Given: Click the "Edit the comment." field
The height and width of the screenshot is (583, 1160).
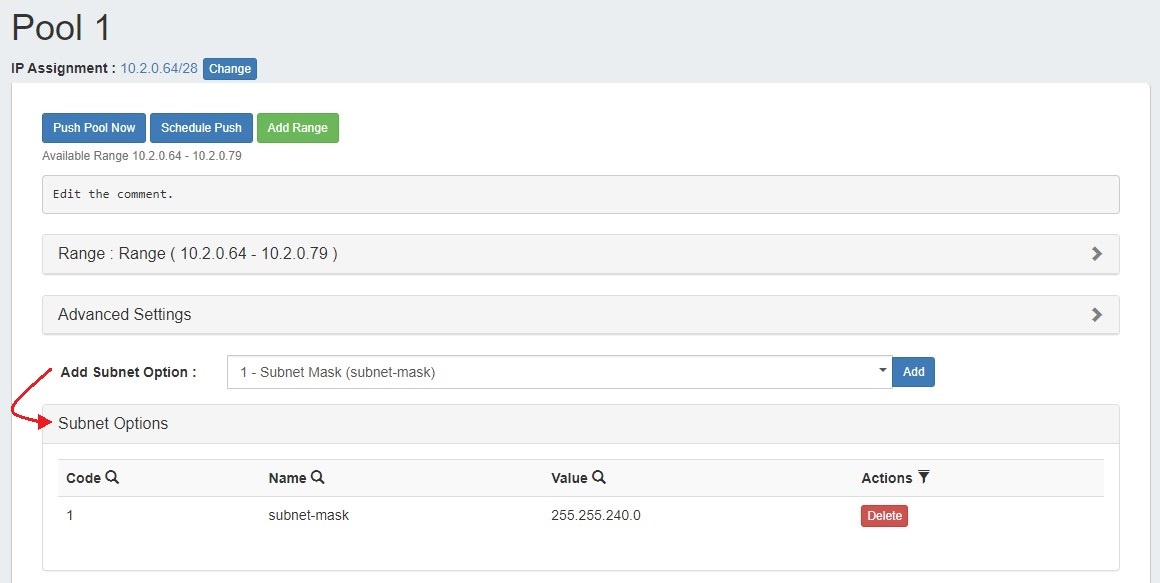Looking at the screenshot, I should [x=580, y=194].
